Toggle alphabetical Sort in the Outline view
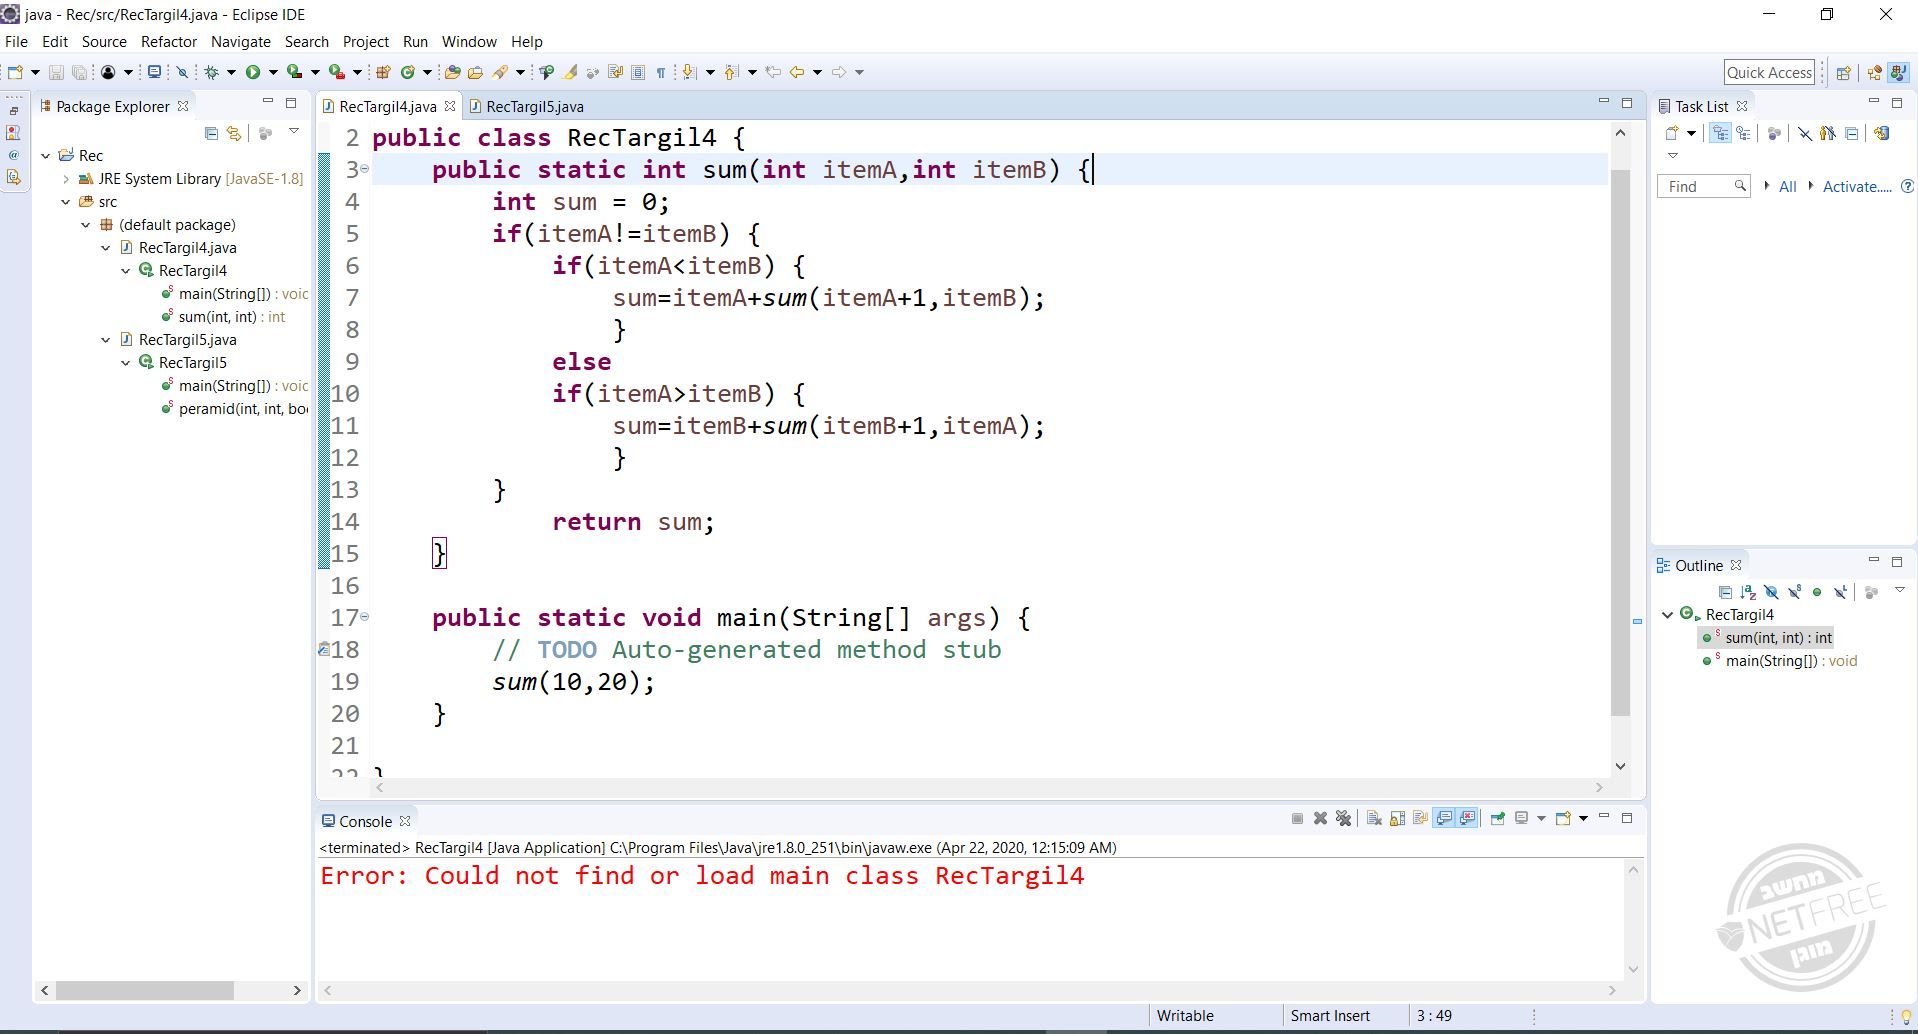The image size is (1918, 1034). pyautogui.click(x=1748, y=592)
